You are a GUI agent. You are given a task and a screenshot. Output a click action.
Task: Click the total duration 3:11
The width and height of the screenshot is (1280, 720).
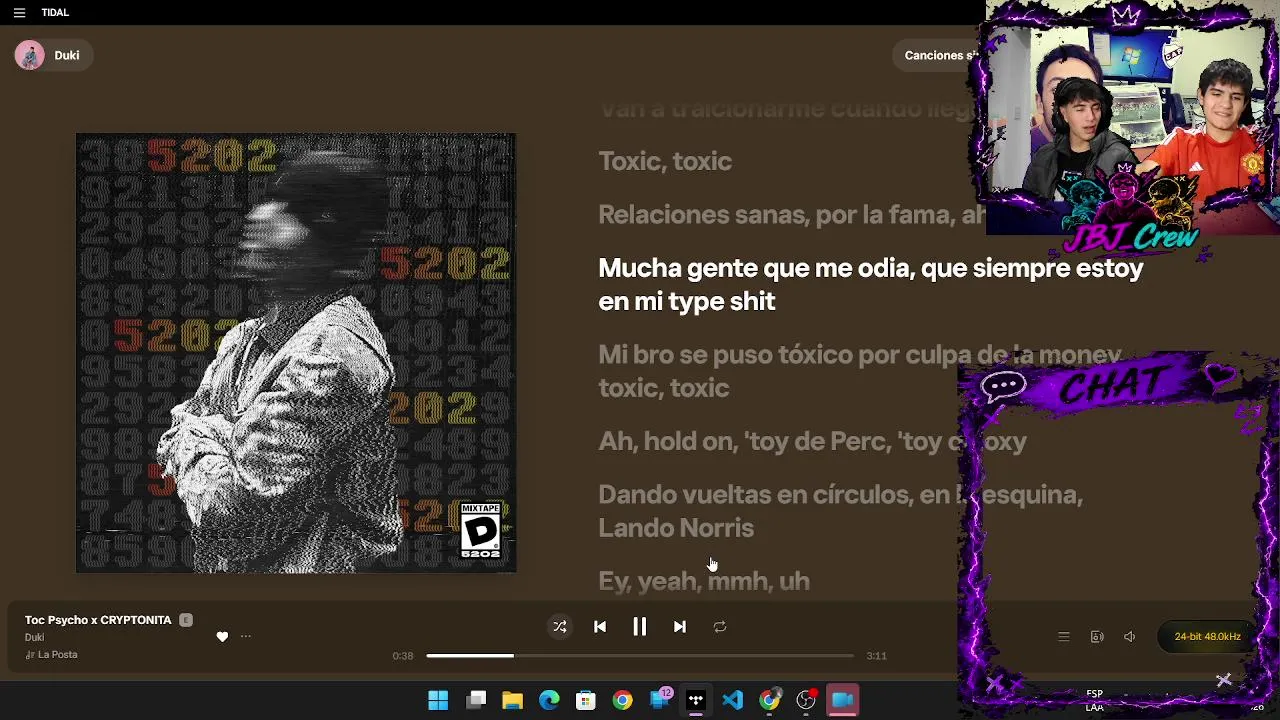tap(876, 656)
